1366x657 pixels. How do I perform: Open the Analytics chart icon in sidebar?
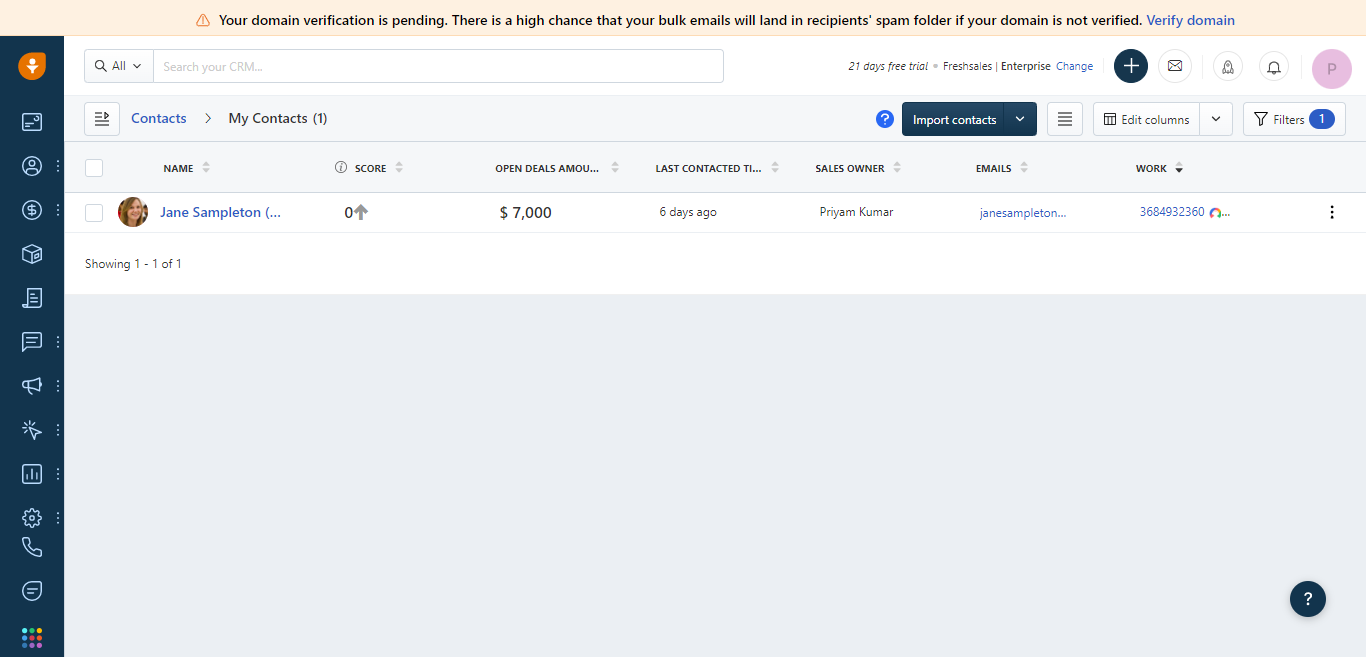tap(32, 474)
